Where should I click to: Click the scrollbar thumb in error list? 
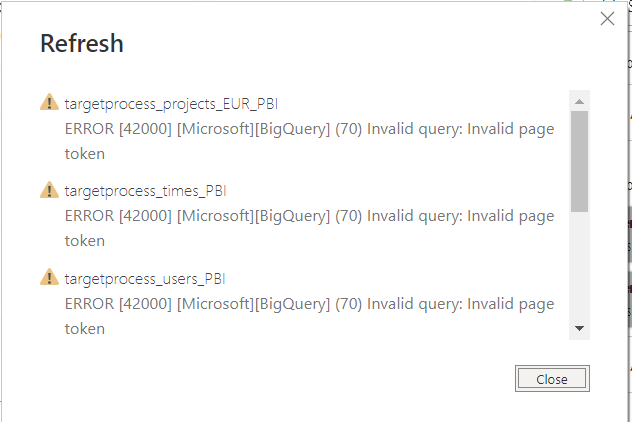(x=579, y=161)
